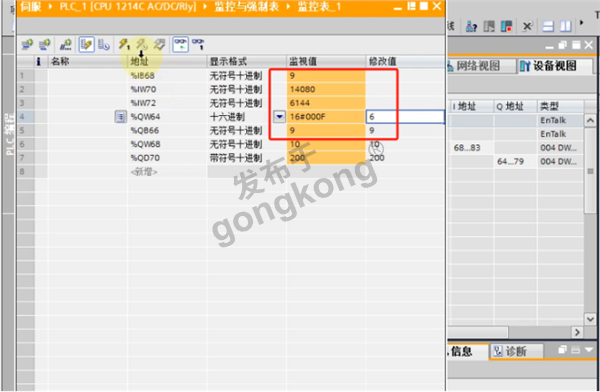Click the start CPU icon in main toolbar
Viewport: 600px width, 392px height.
click(489, 26)
